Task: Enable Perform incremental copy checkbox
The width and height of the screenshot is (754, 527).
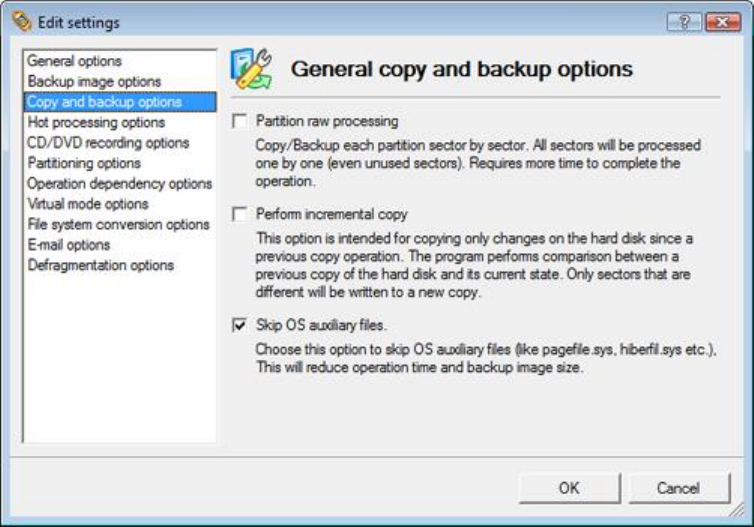Action: [x=239, y=214]
